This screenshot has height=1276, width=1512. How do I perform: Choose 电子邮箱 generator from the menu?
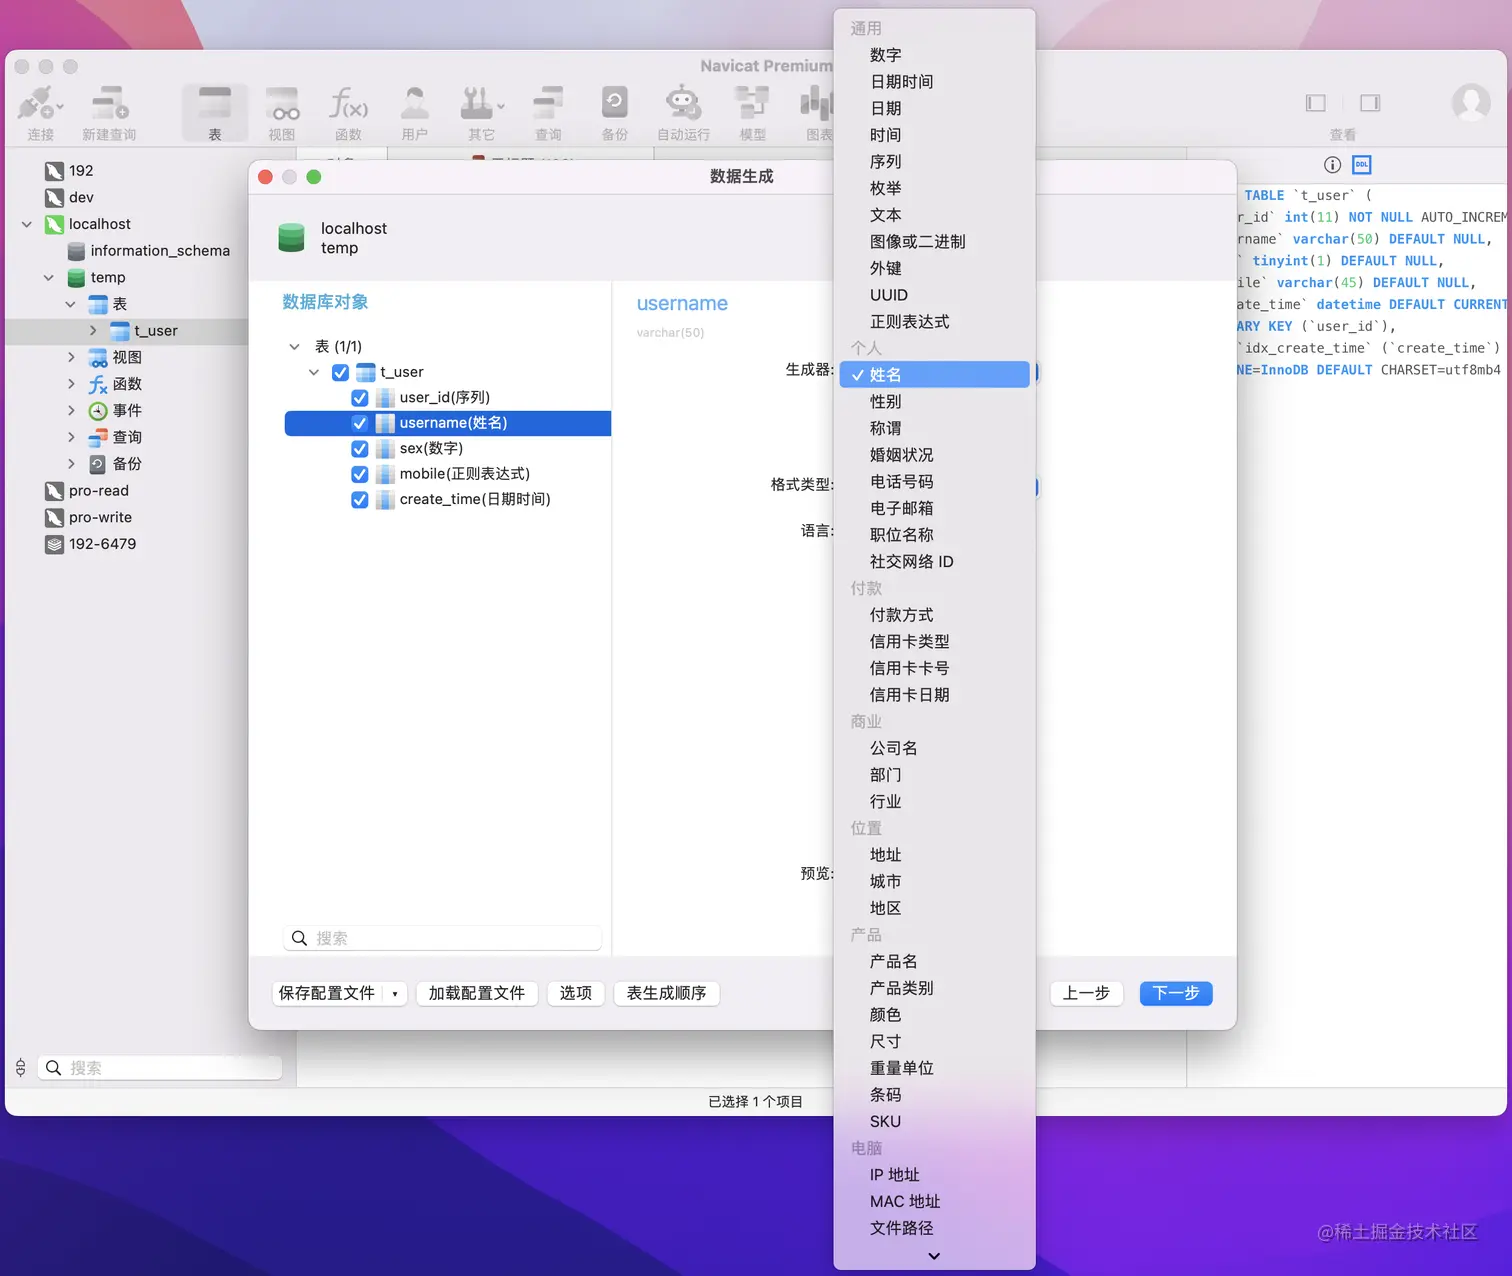click(934, 508)
